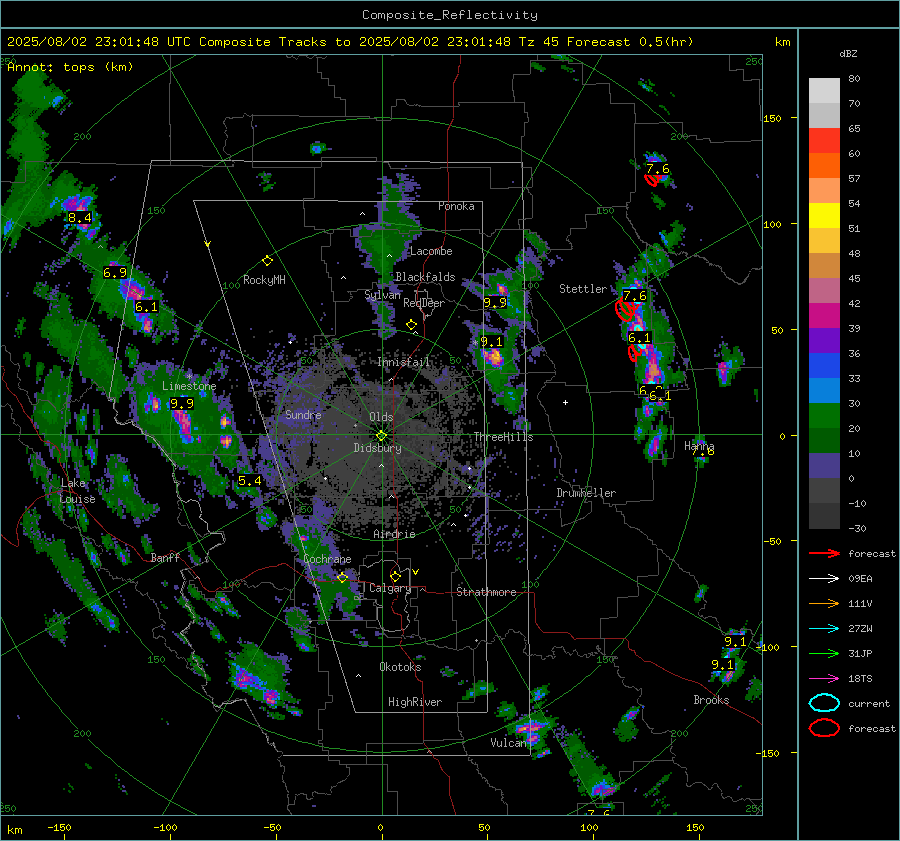The width and height of the screenshot is (900, 841).
Task: Click the 6.9 storm top label
Action: [115, 273]
